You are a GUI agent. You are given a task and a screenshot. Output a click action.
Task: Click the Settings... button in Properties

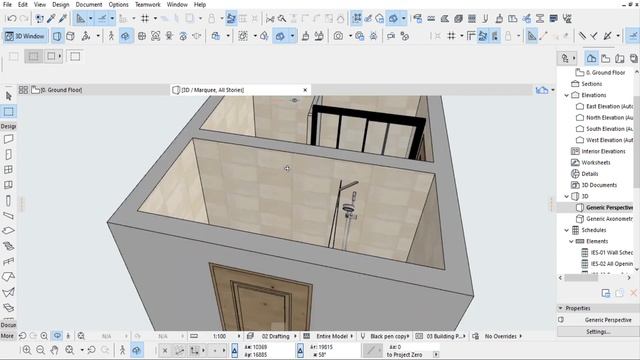click(x=598, y=332)
